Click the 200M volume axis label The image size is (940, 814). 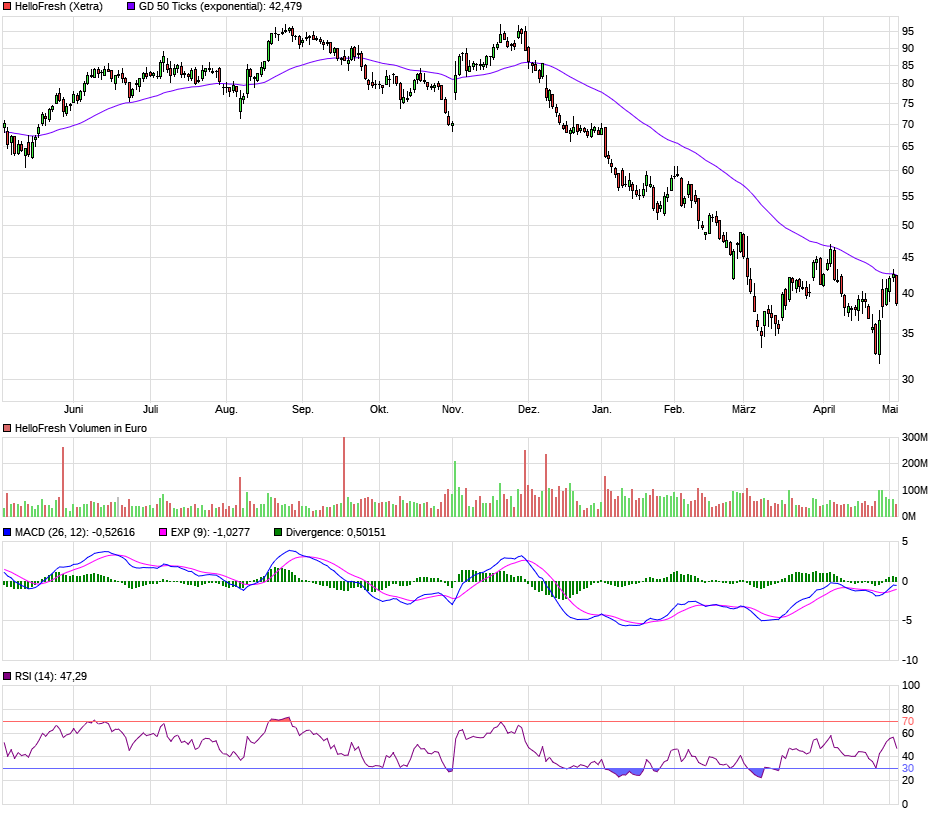pyautogui.click(x=915, y=463)
